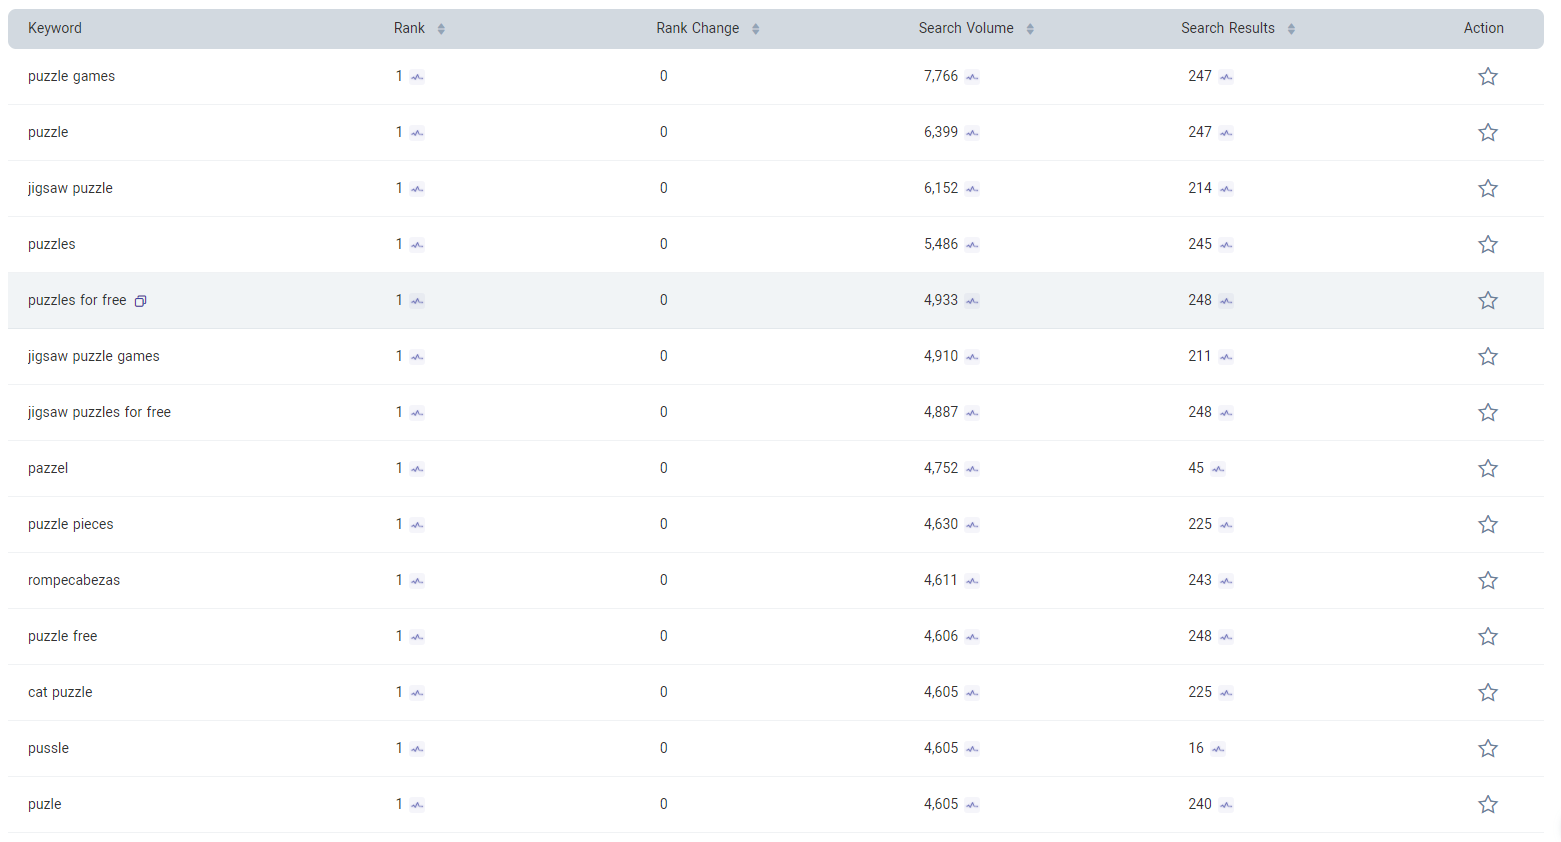Star the 'puzzles' keyword row
The height and width of the screenshot is (842, 1561).
(x=1487, y=245)
